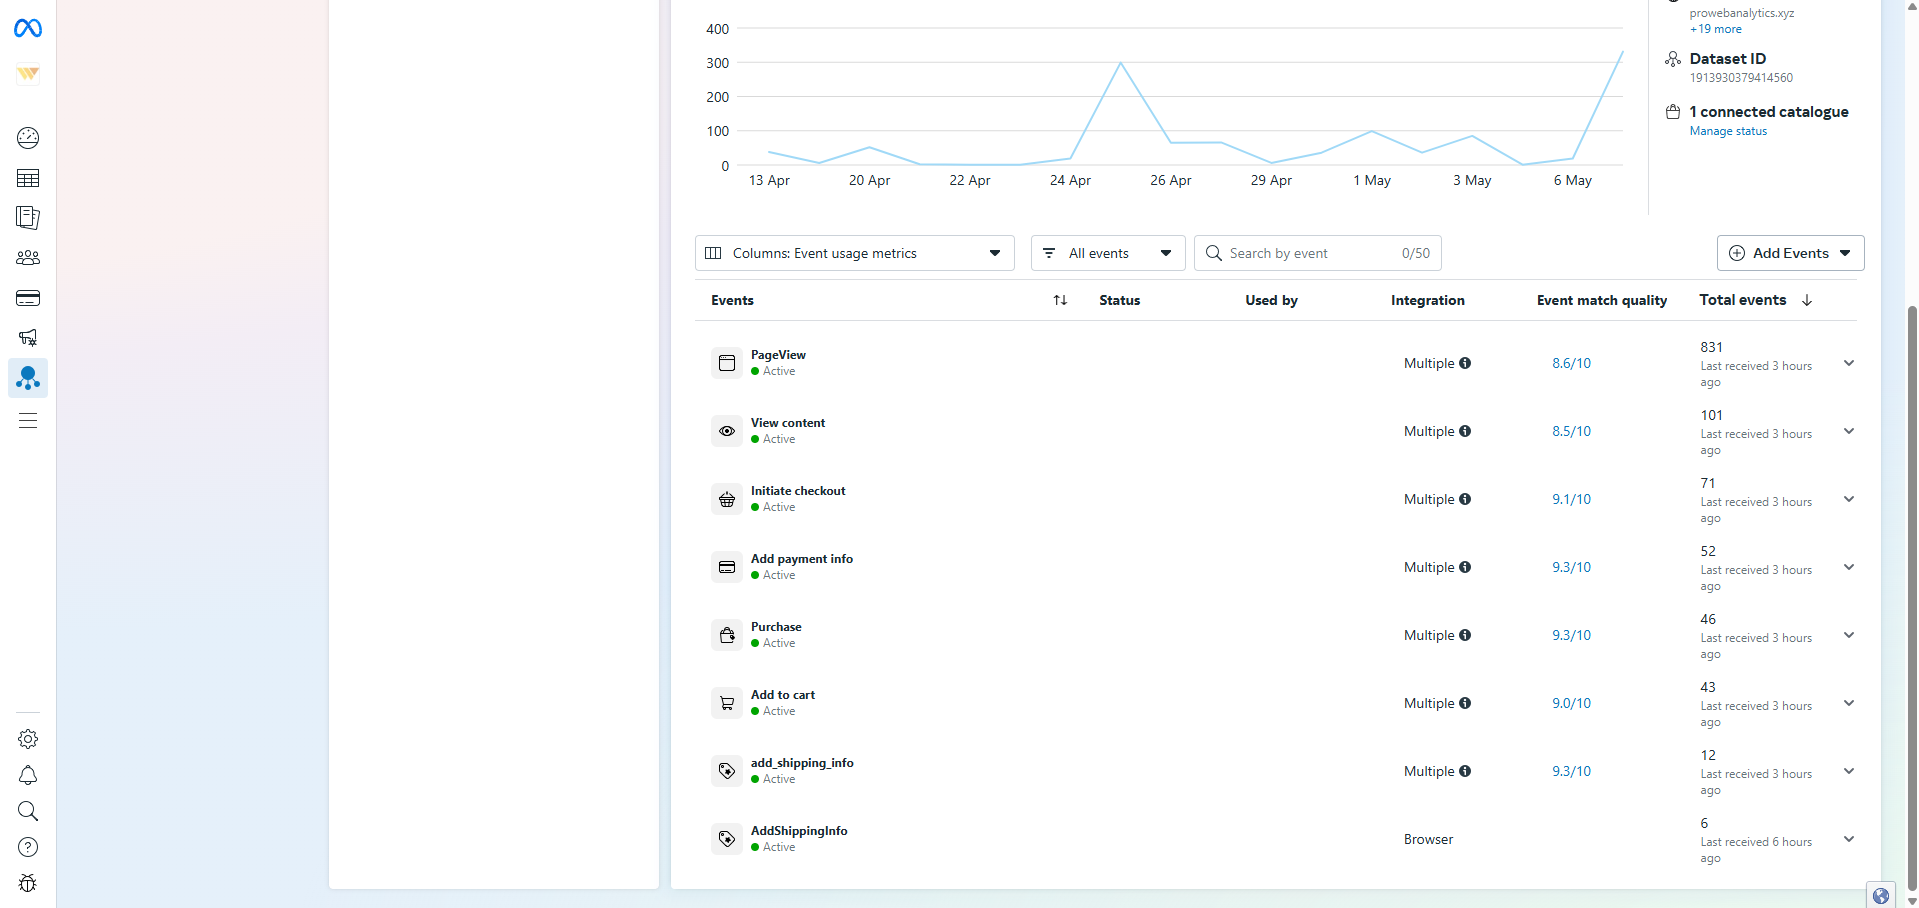Viewport: 1919px width, 908px height.
Task: Click the Search by event field
Action: click(x=1310, y=253)
